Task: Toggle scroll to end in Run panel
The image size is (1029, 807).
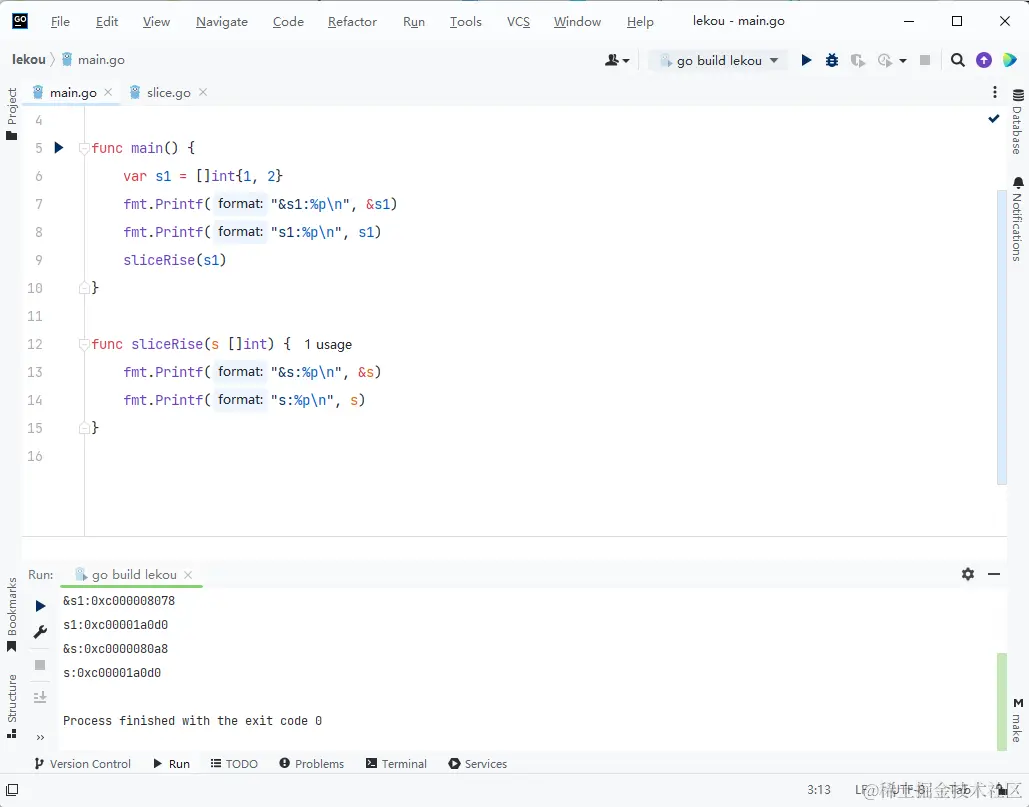Action: point(40,697)
